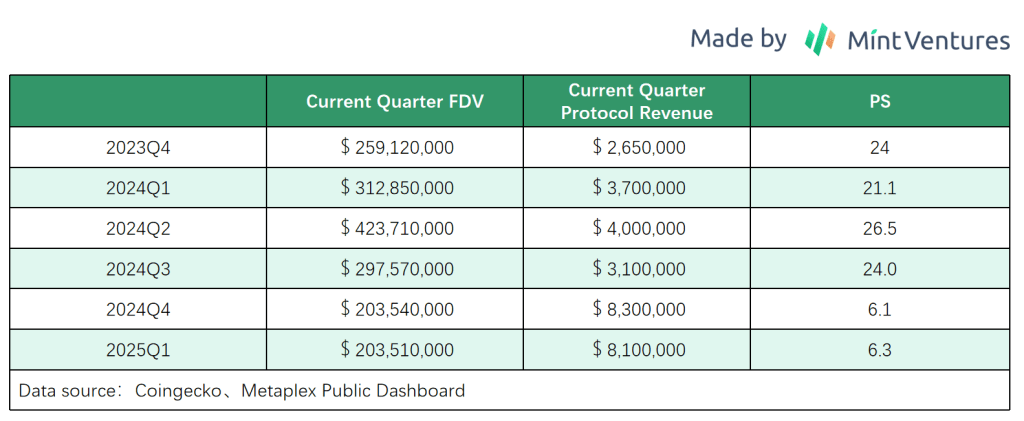Select the 2024Q3 row label
The image size is (1024, 421).
coord(138,269)
